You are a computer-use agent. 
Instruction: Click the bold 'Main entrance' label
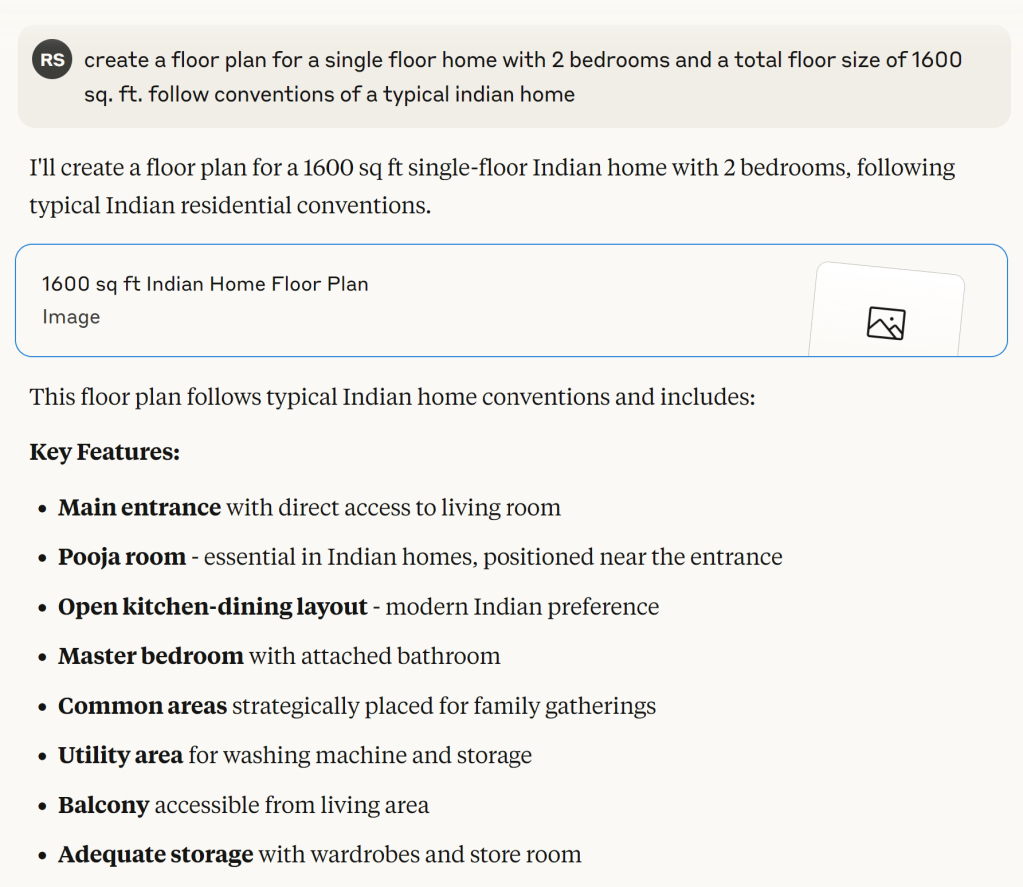[139, 507]
